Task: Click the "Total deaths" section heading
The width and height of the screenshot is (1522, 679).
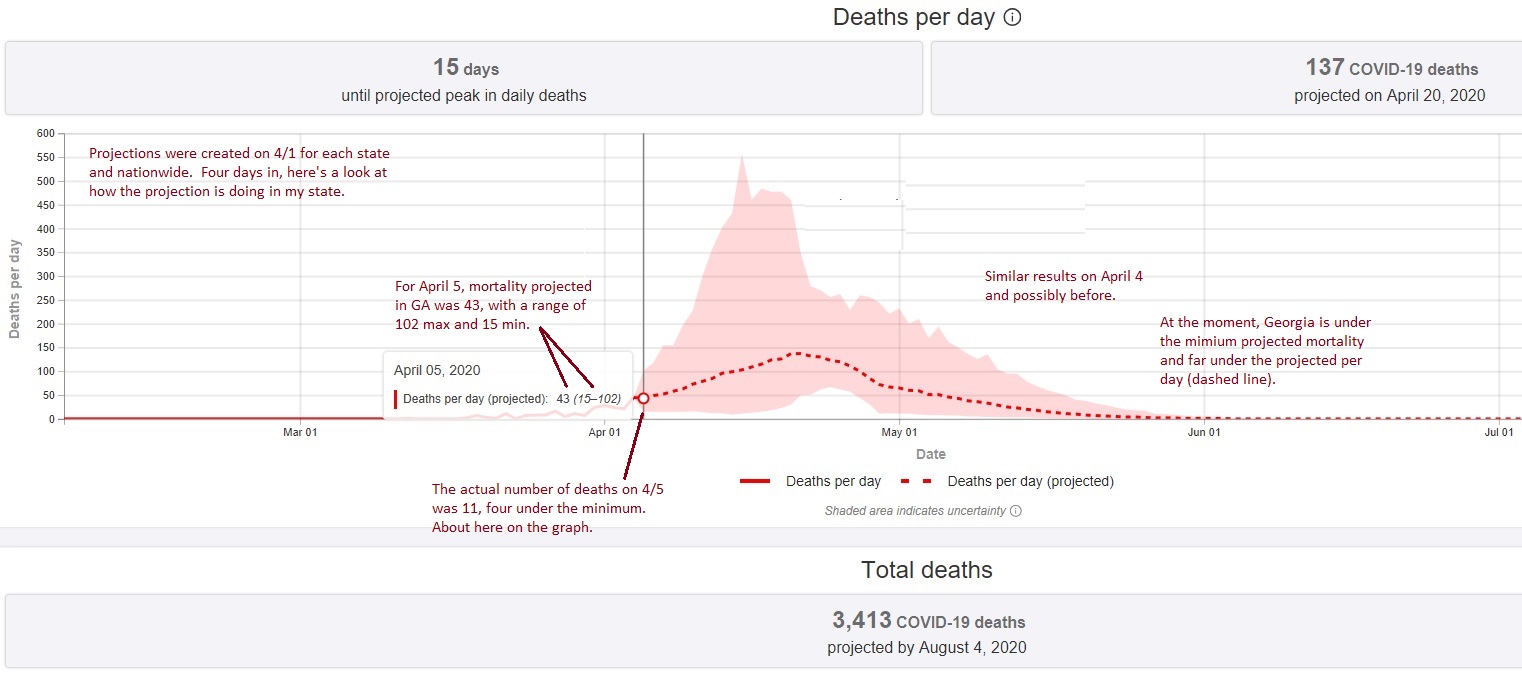Action: coord(927,570)
